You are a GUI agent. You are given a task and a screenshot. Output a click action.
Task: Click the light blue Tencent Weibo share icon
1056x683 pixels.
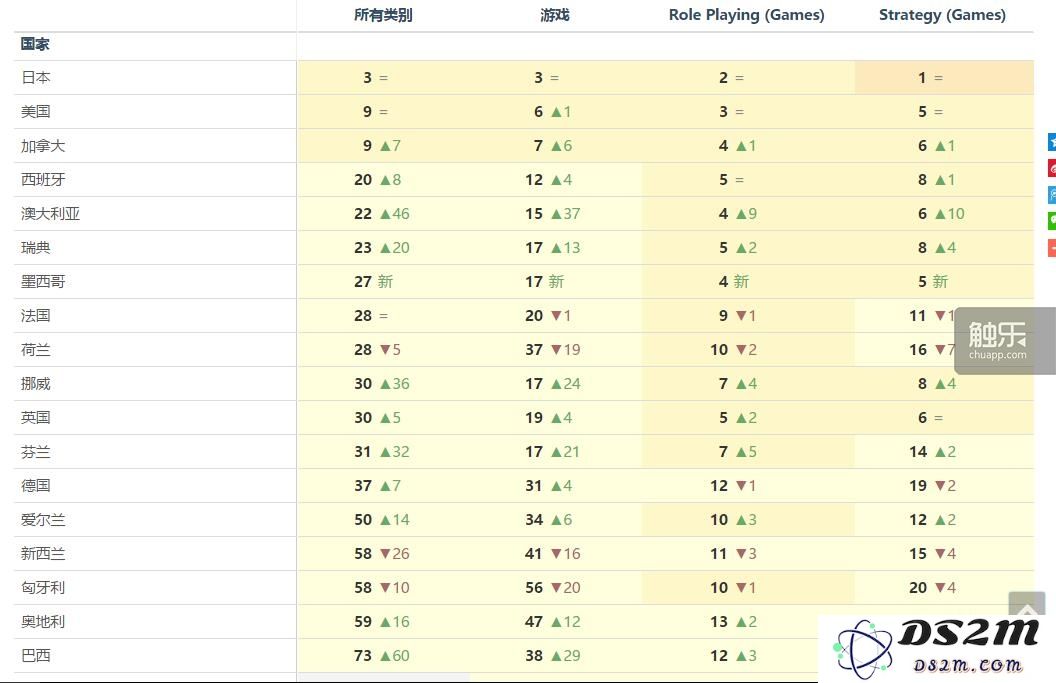pos(1052,195)
